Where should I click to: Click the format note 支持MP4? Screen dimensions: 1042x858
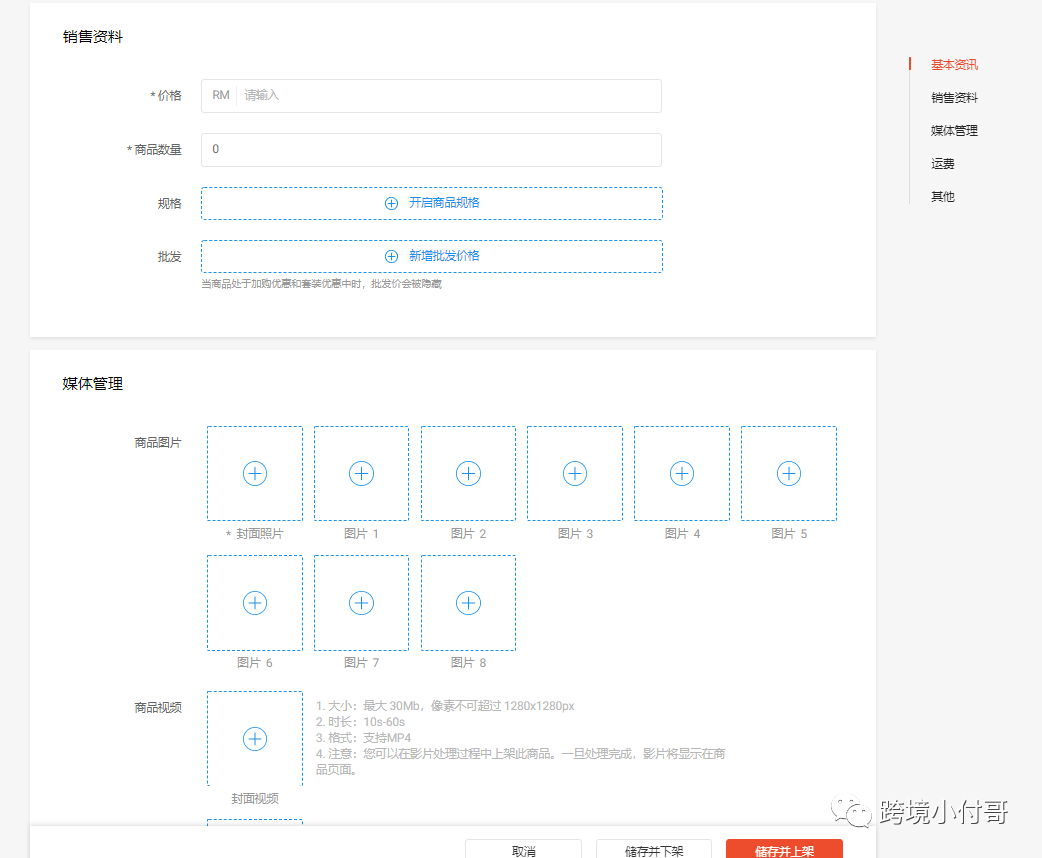coord(387,738)
